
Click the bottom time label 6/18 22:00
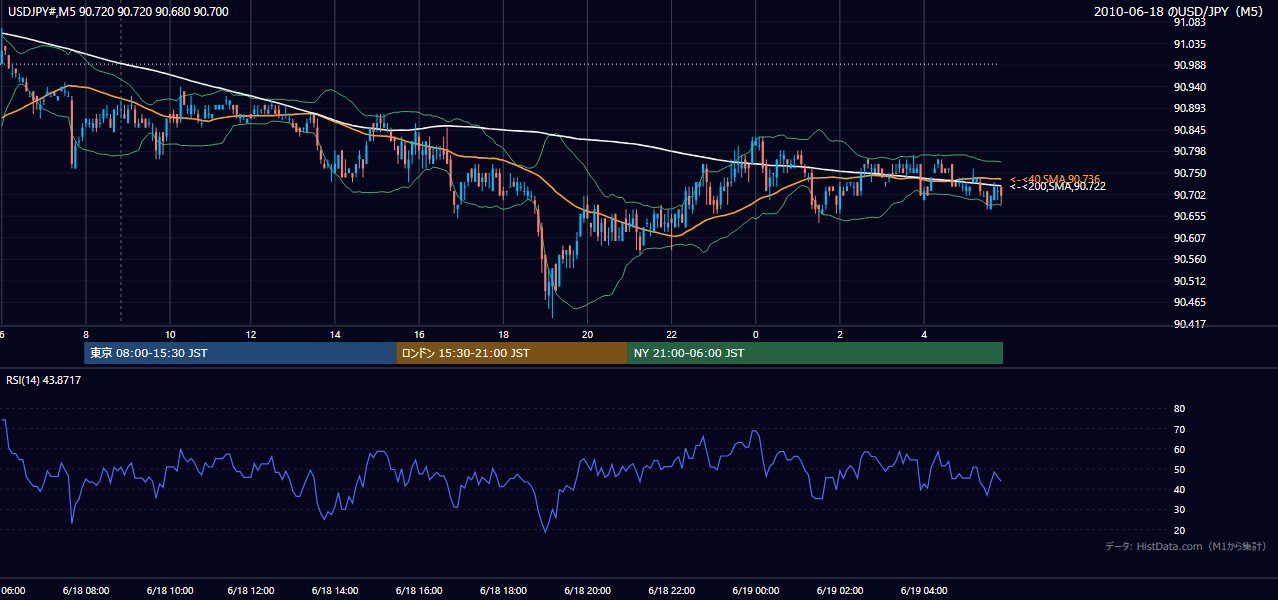tap(672, 591)
